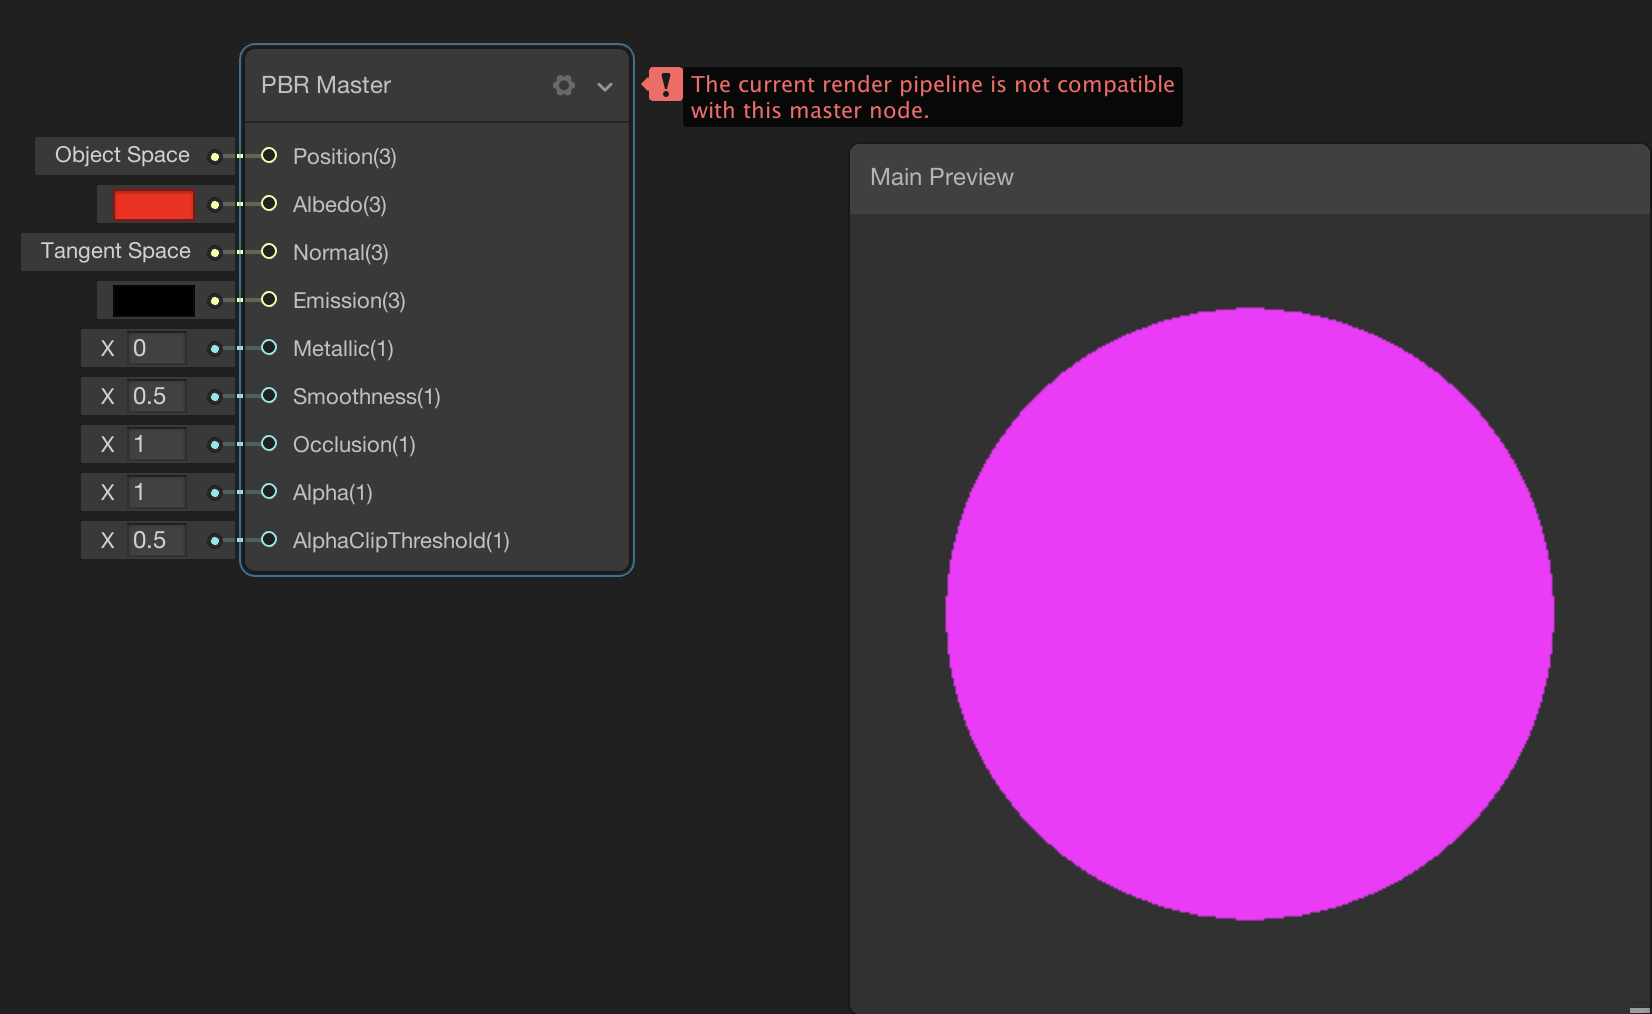Click the Occlusion X value field
The height and width of the screenshot is (1014, 1652).
(x=157, y=444)
